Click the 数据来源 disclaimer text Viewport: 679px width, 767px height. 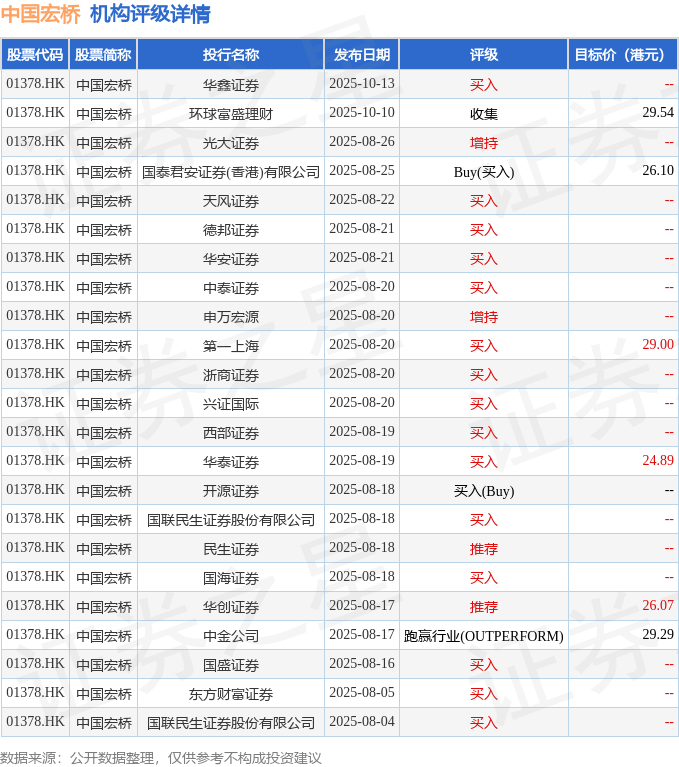161,758
